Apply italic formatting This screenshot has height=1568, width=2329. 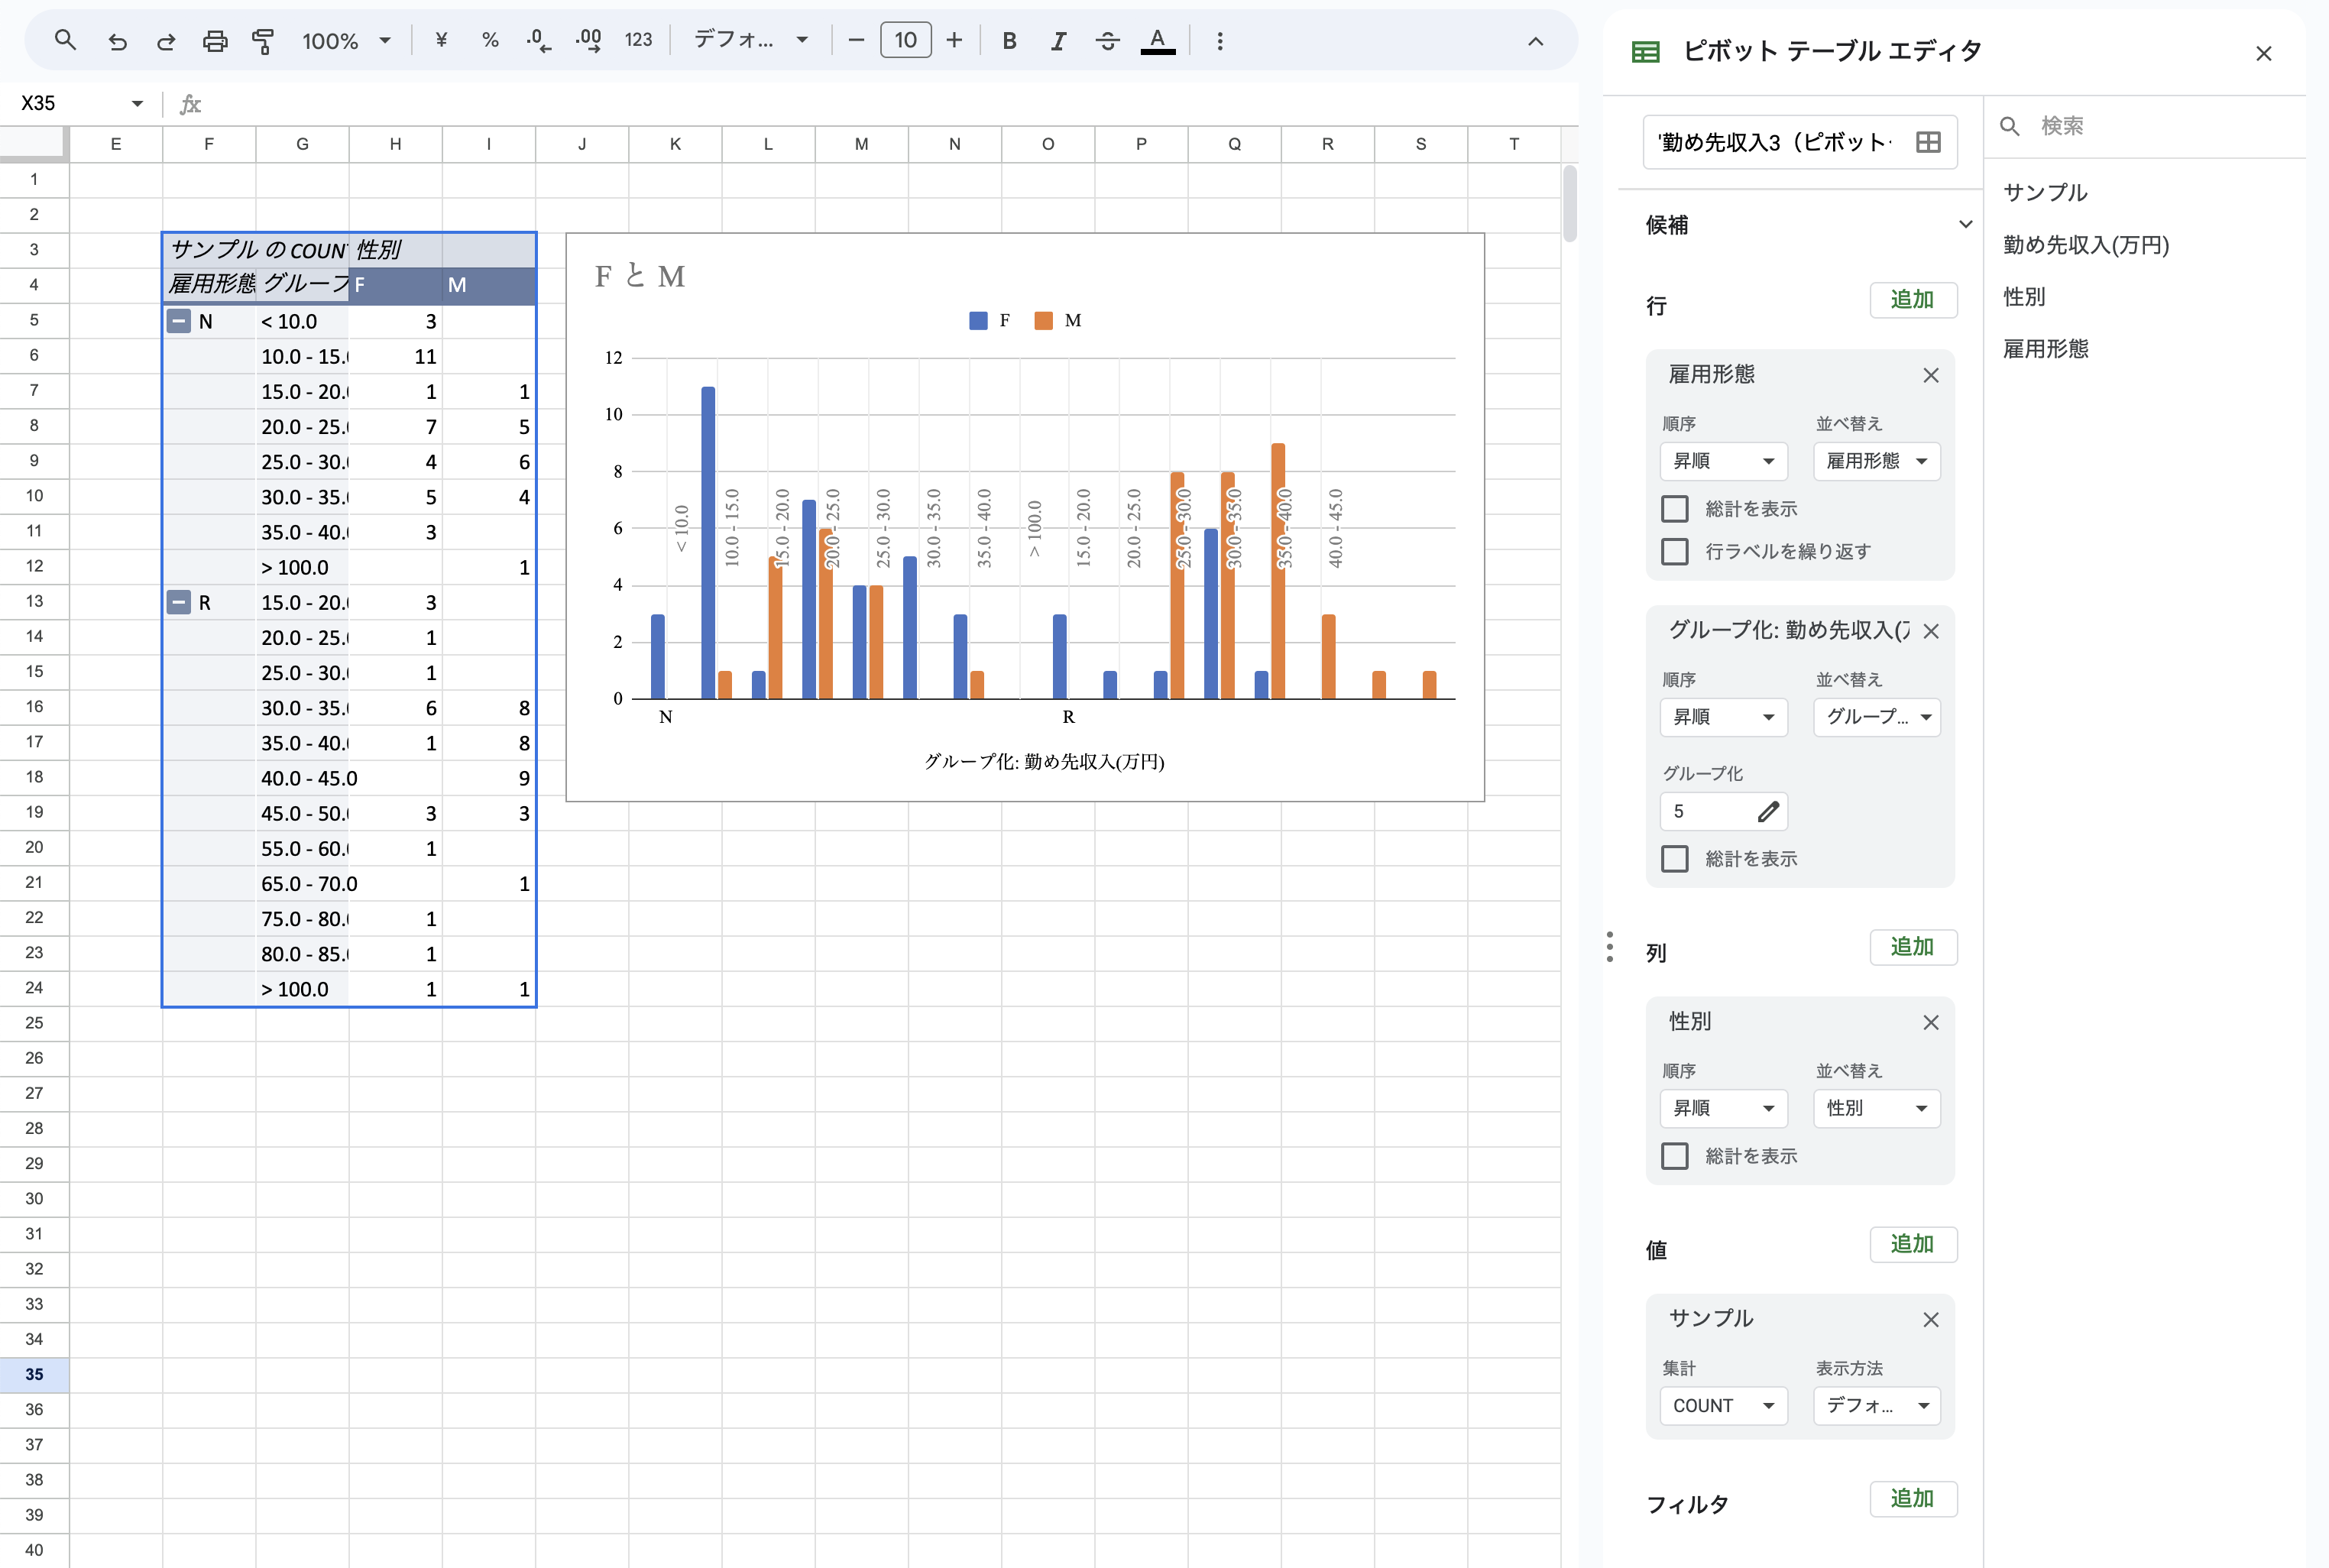[x=1058, y=41]
